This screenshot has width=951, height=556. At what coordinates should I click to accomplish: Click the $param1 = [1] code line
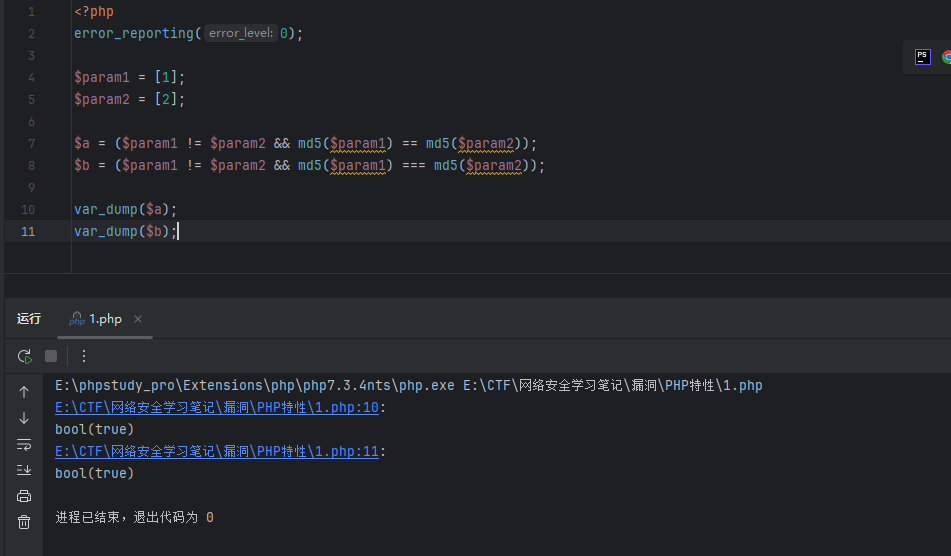(x=130, y=77)
